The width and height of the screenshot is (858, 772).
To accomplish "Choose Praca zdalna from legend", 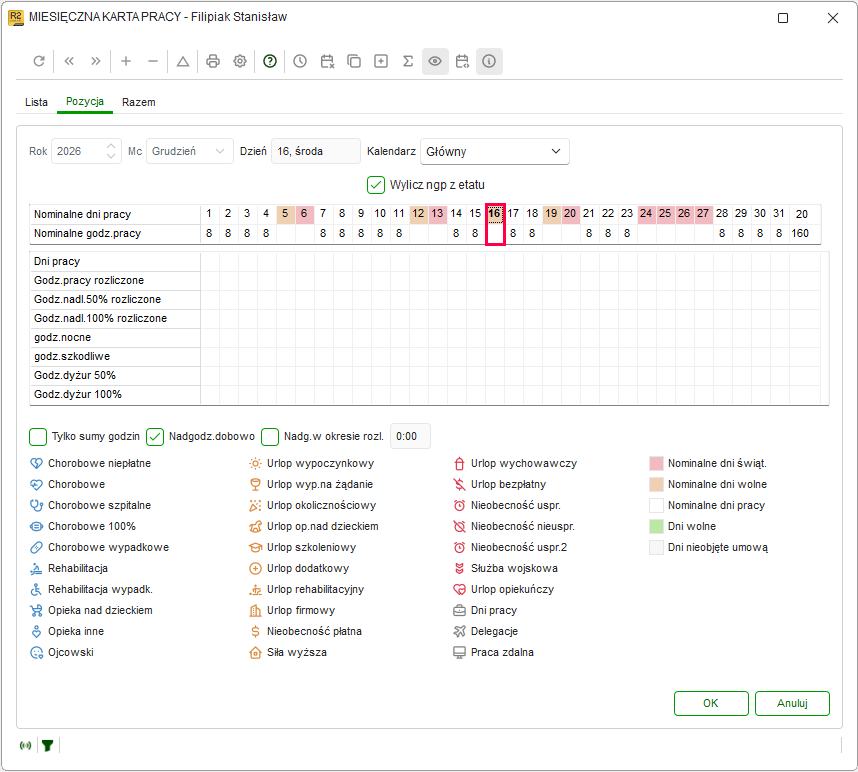I will pyautogui.click(x=493, y=653).
